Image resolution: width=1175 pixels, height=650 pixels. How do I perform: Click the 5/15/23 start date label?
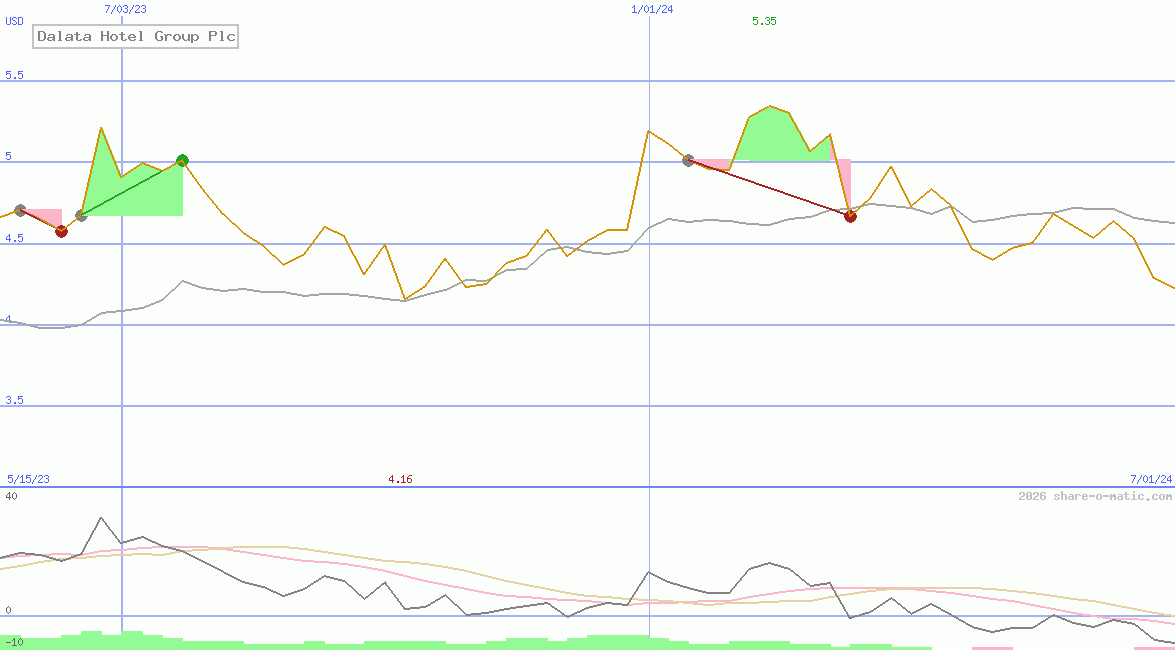28,479
